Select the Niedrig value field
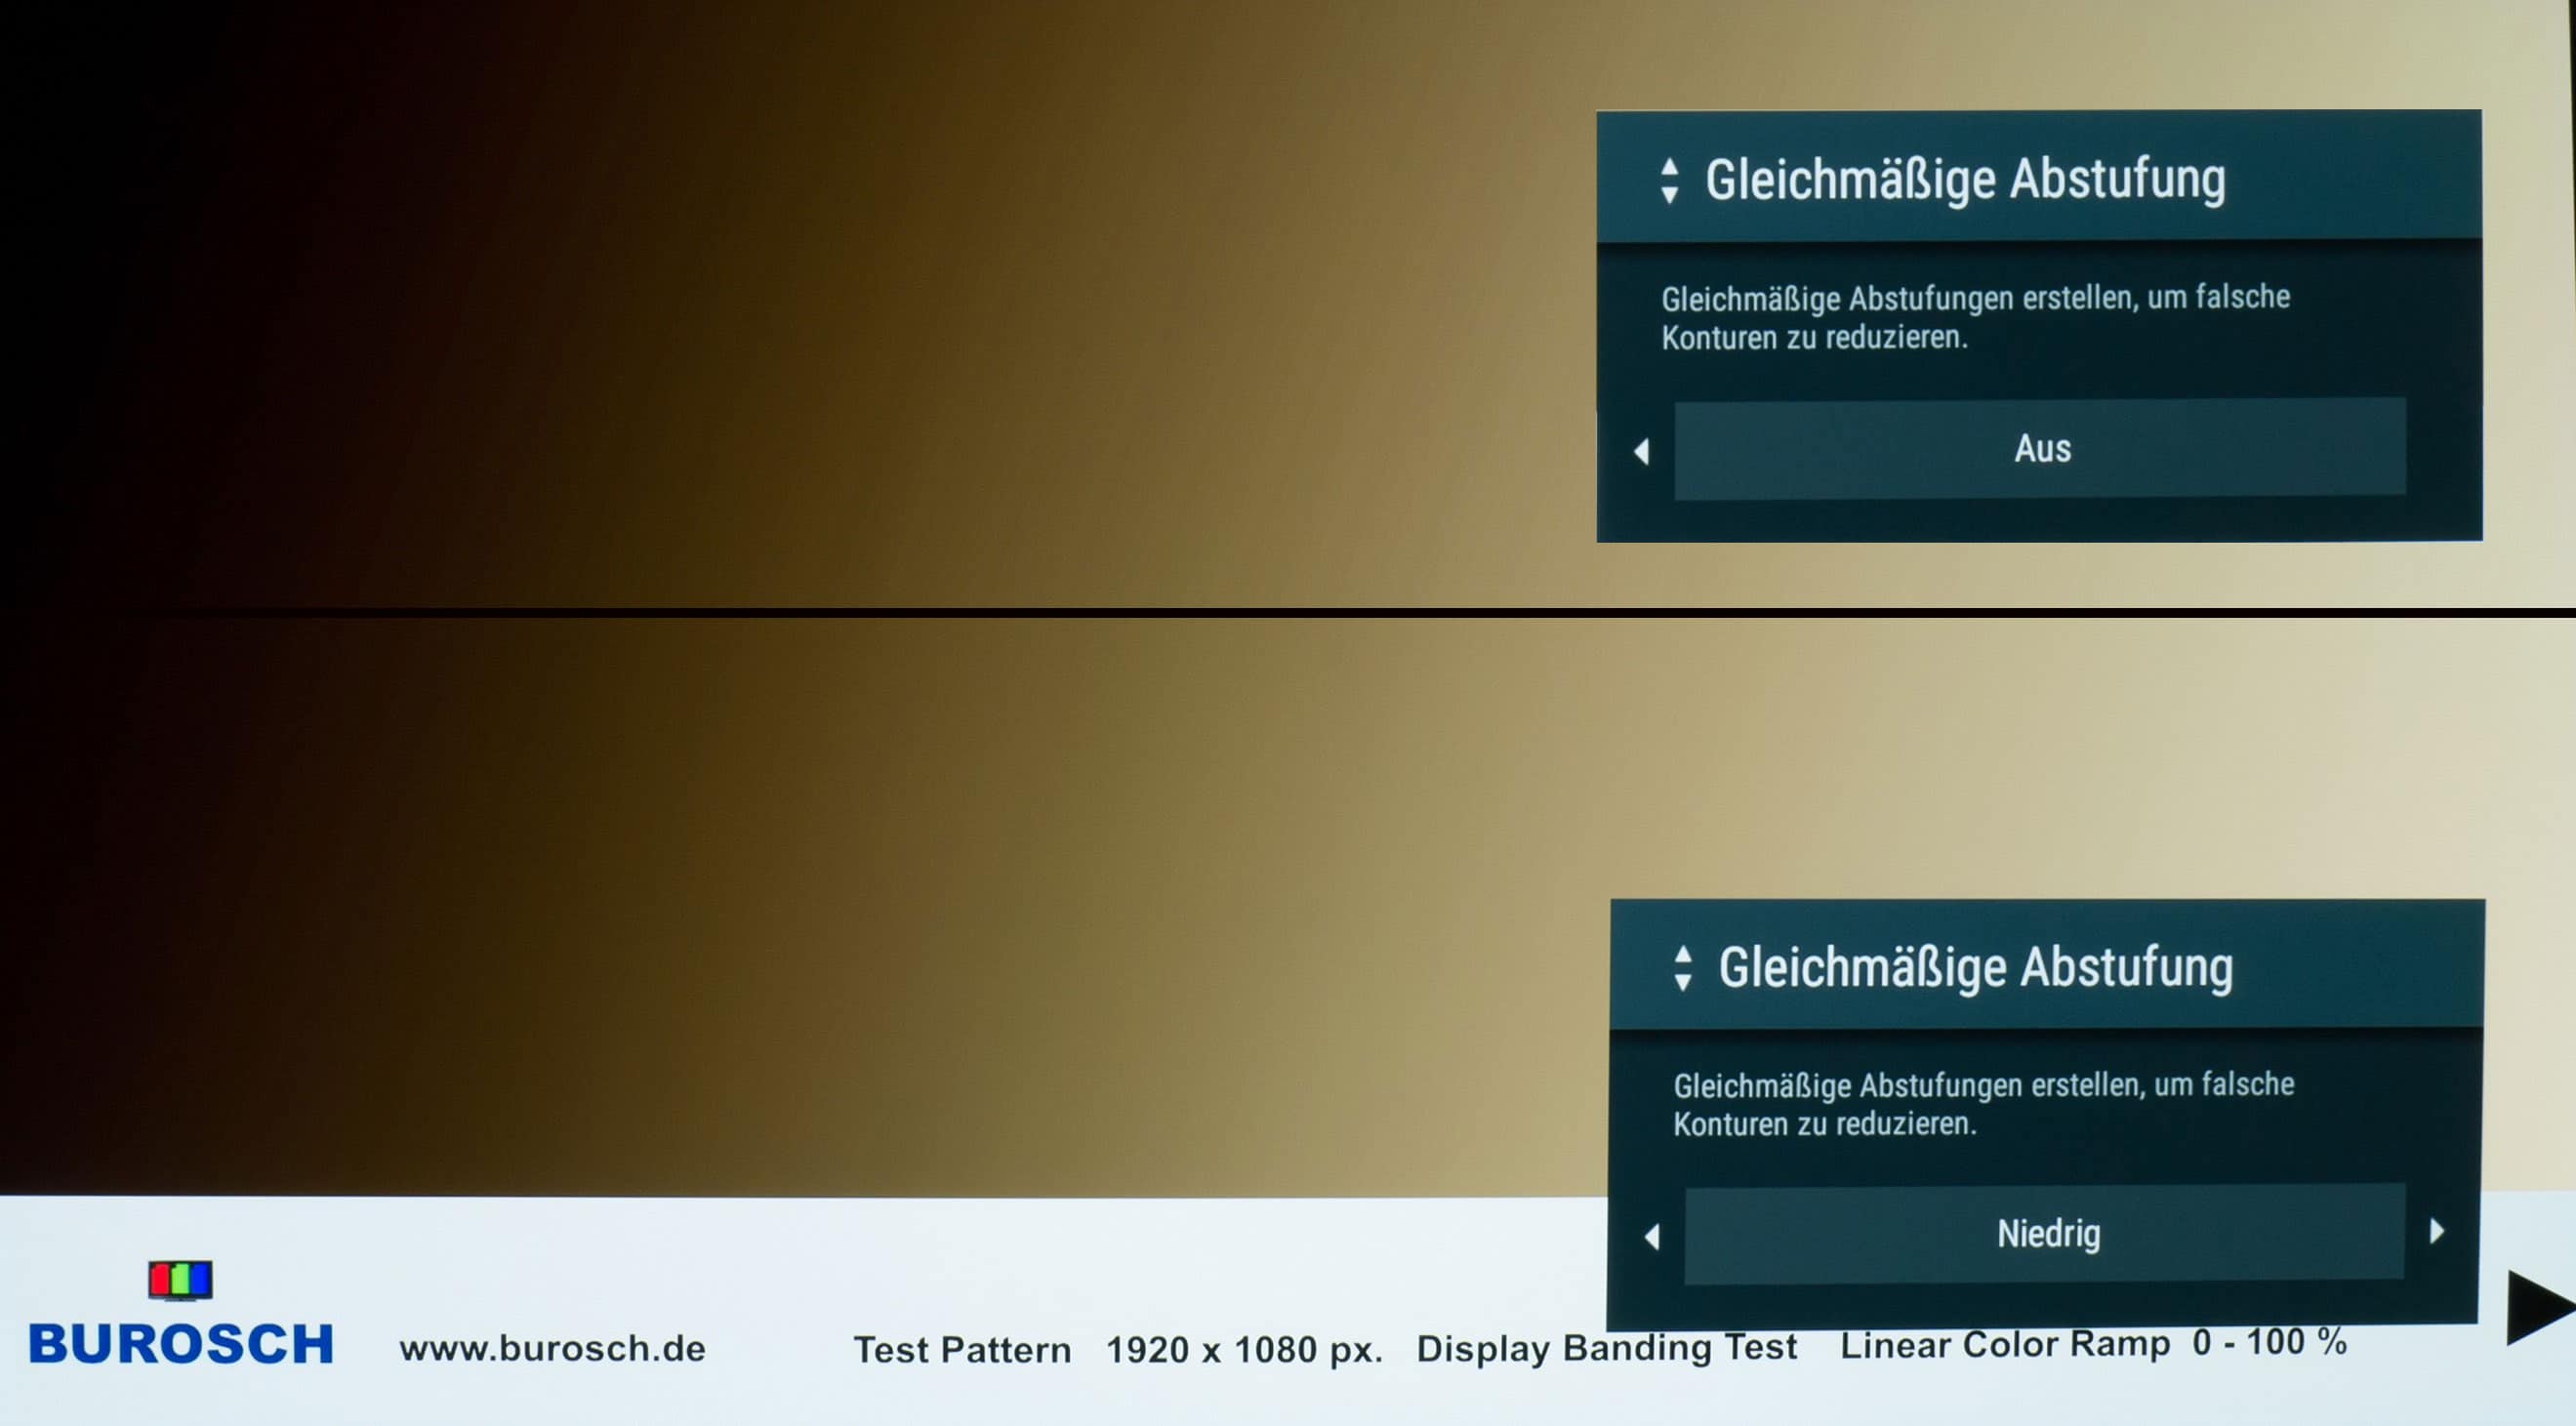 tap(2045, 1233)
